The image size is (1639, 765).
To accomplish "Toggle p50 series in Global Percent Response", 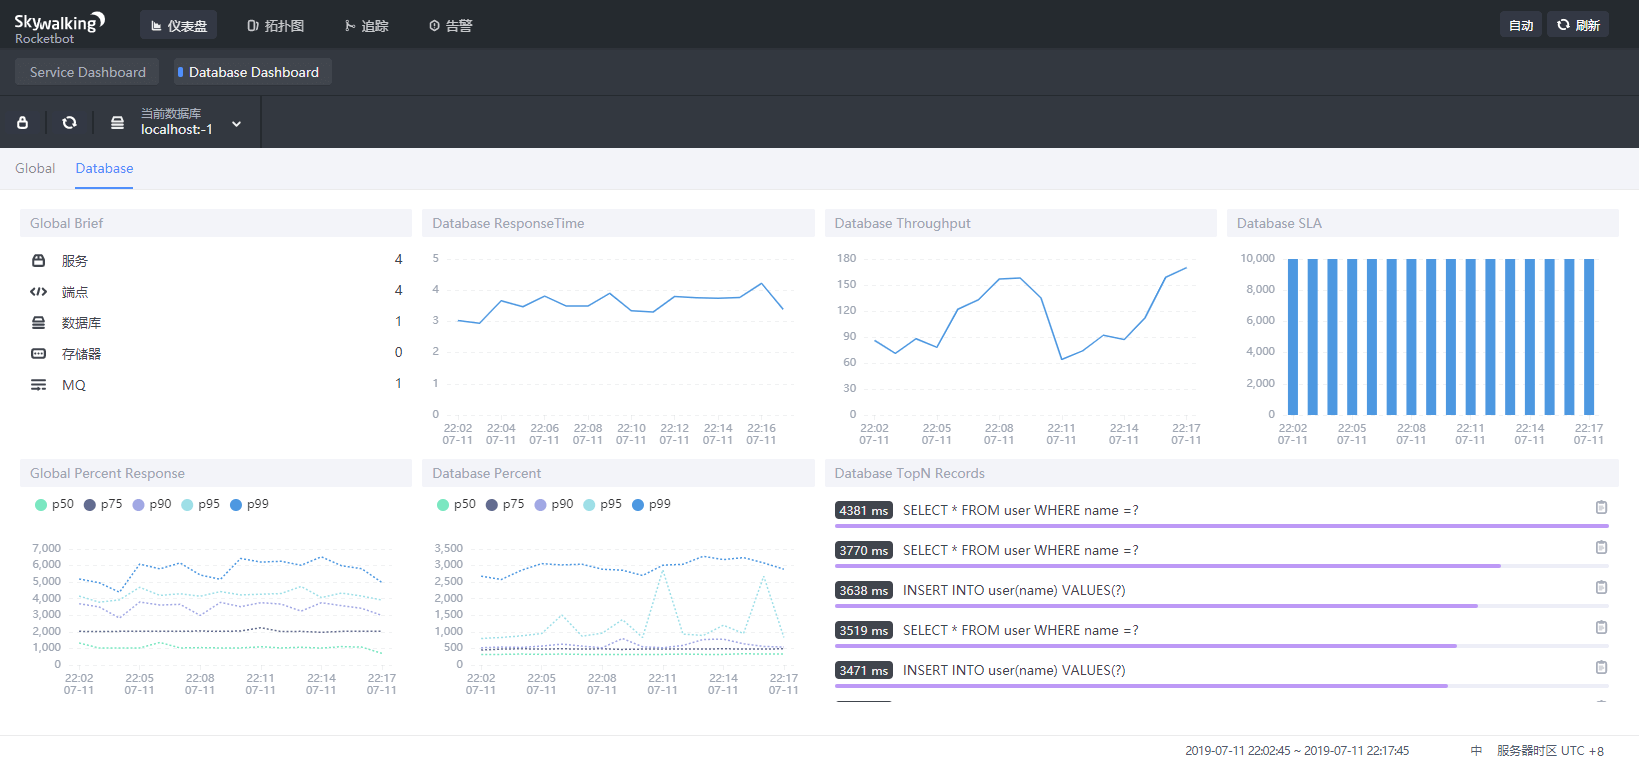I will [54, 505].
